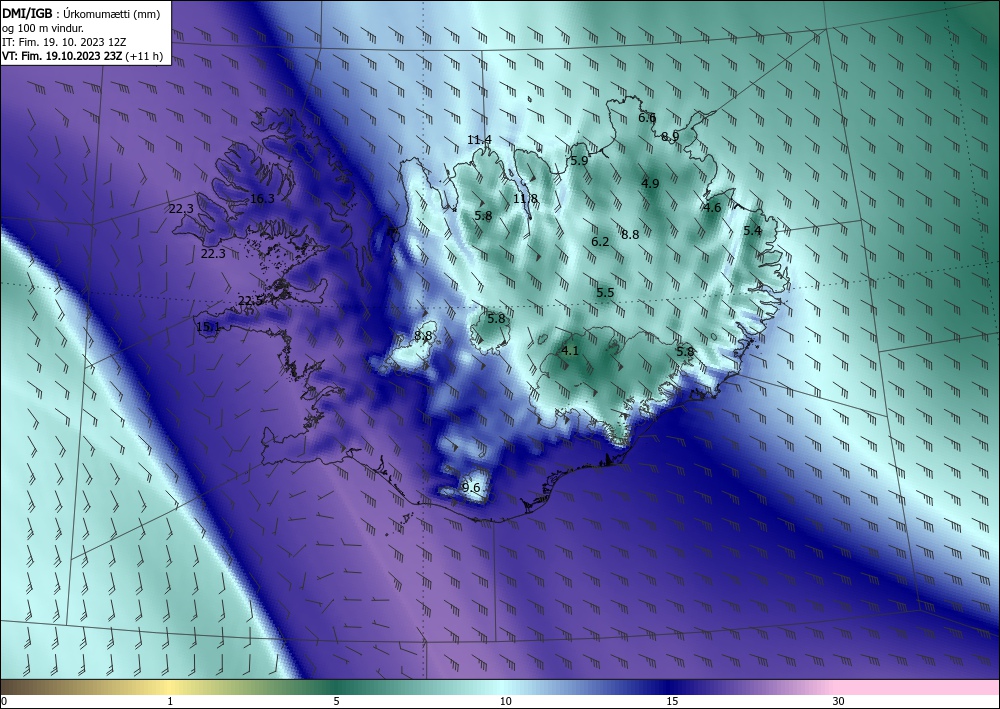
Task: Click the 6.2 value on the map
Action: 600,242
